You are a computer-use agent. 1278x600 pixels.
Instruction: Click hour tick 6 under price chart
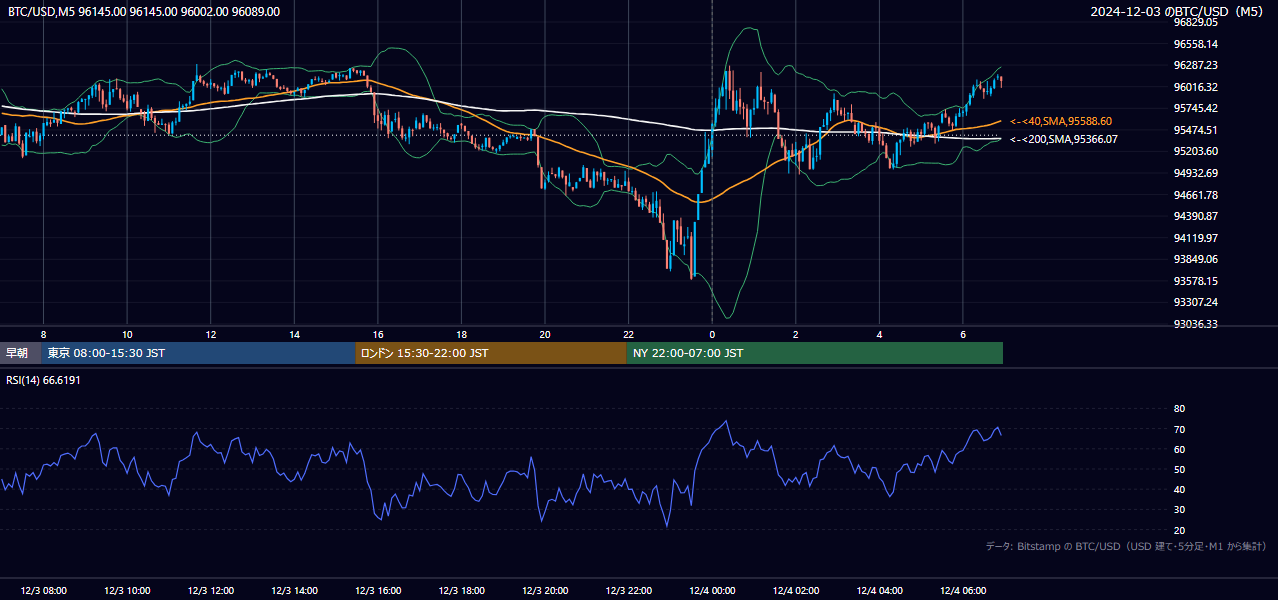pos(963,334)
